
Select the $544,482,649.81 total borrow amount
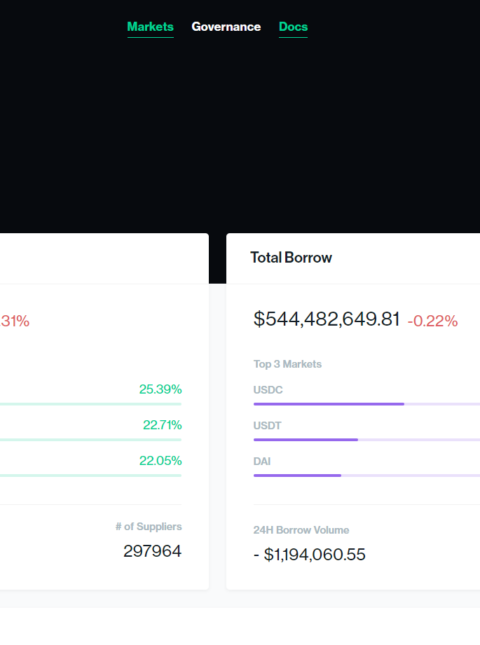(x=327, y=319)
